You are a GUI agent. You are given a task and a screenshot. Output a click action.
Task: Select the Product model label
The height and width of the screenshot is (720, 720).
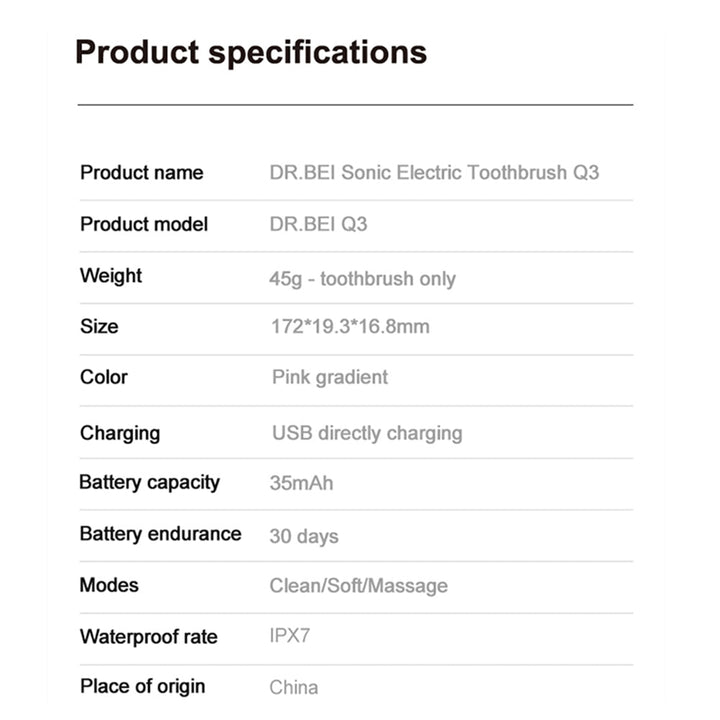144,224
